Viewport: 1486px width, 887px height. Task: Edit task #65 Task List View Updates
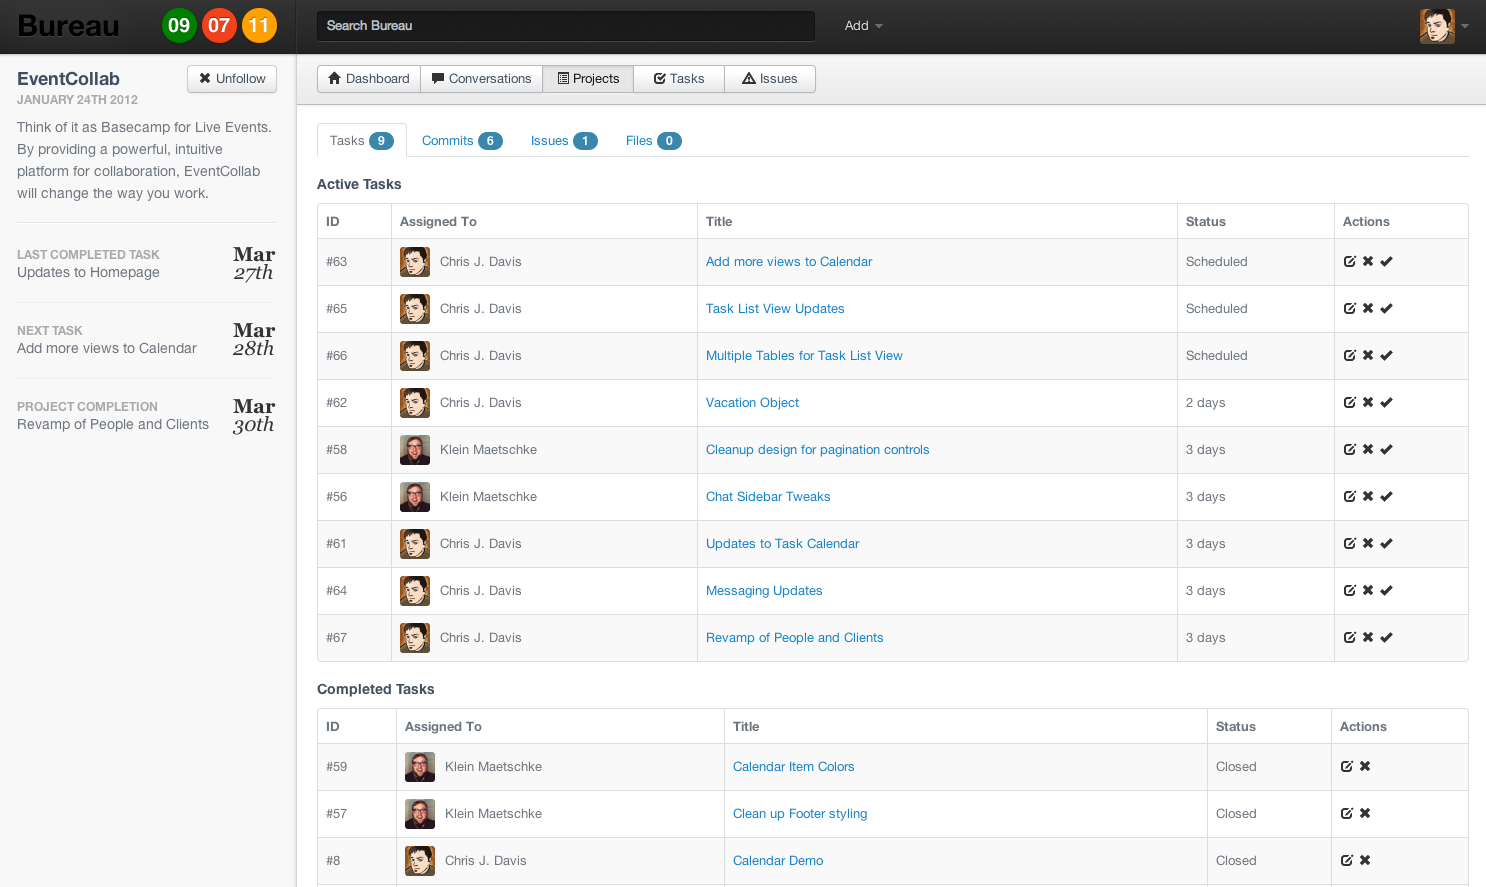click(x=1350, y=309)
